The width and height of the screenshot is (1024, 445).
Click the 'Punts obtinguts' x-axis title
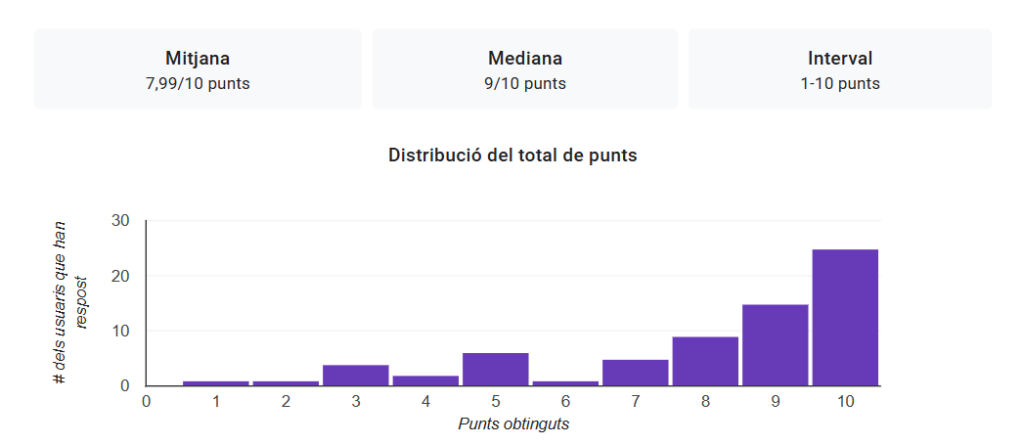(x=513, y=424)
